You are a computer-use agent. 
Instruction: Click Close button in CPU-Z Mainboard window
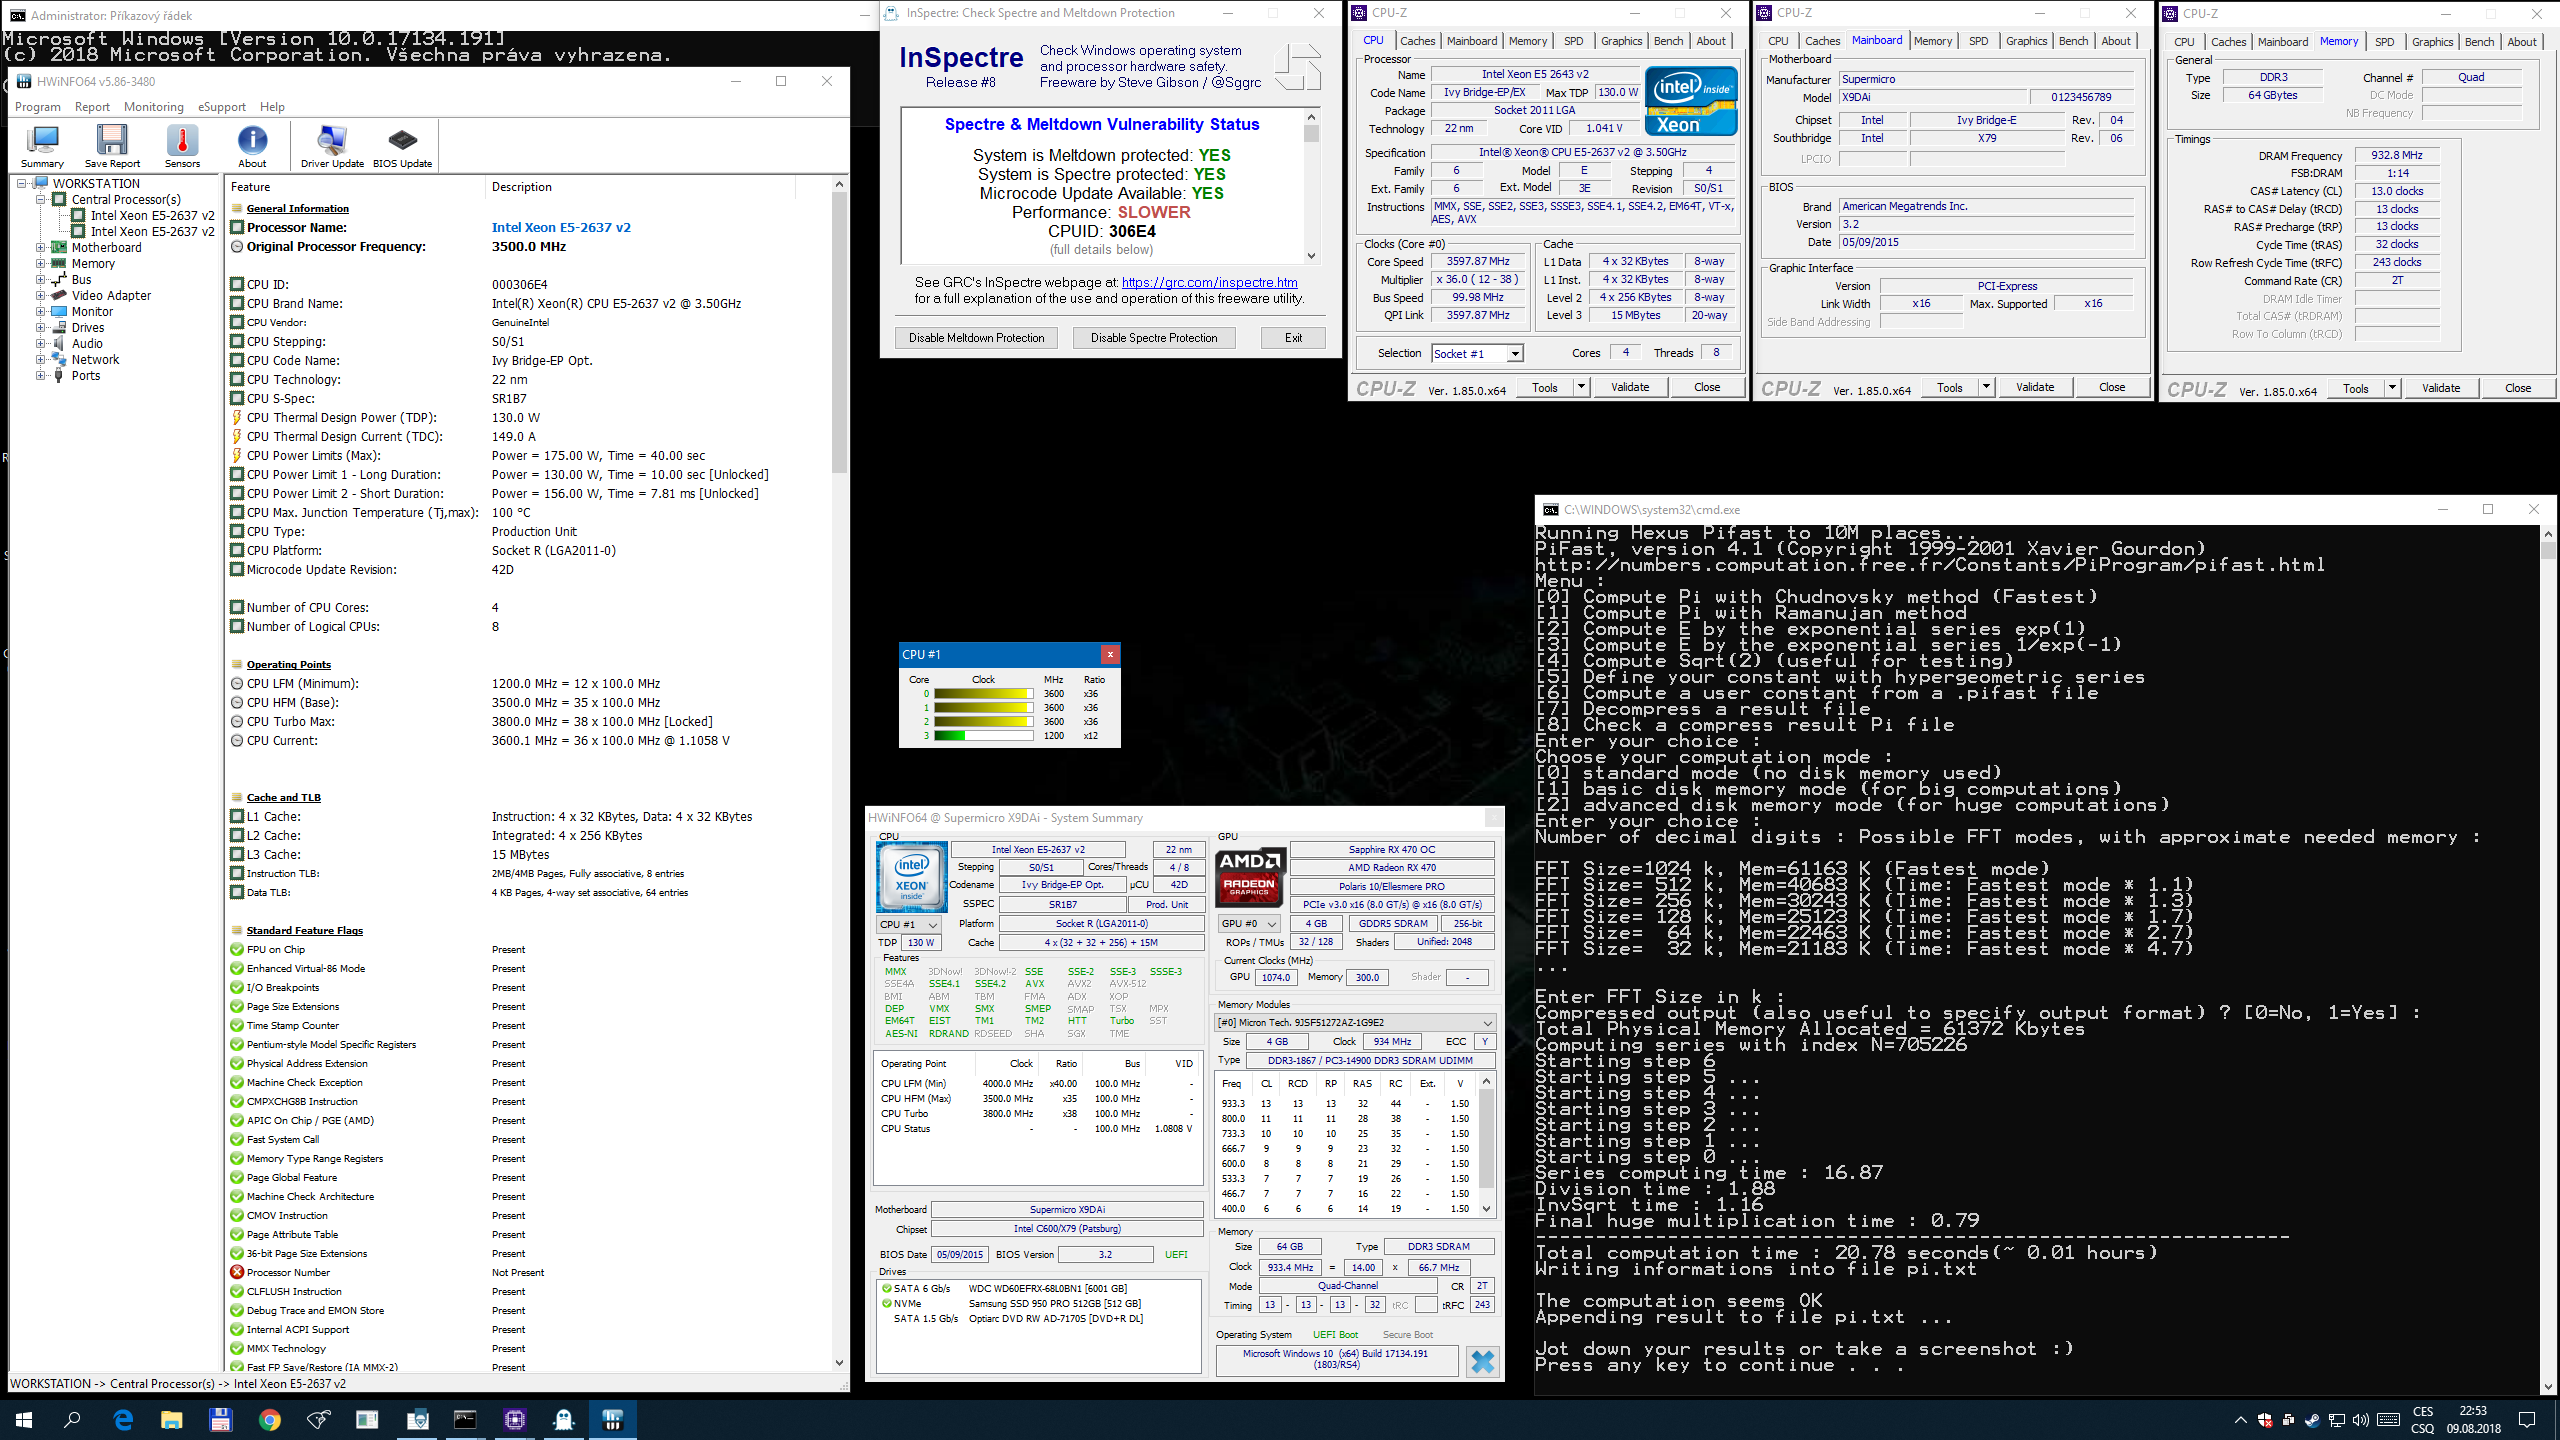point(2111,387)
